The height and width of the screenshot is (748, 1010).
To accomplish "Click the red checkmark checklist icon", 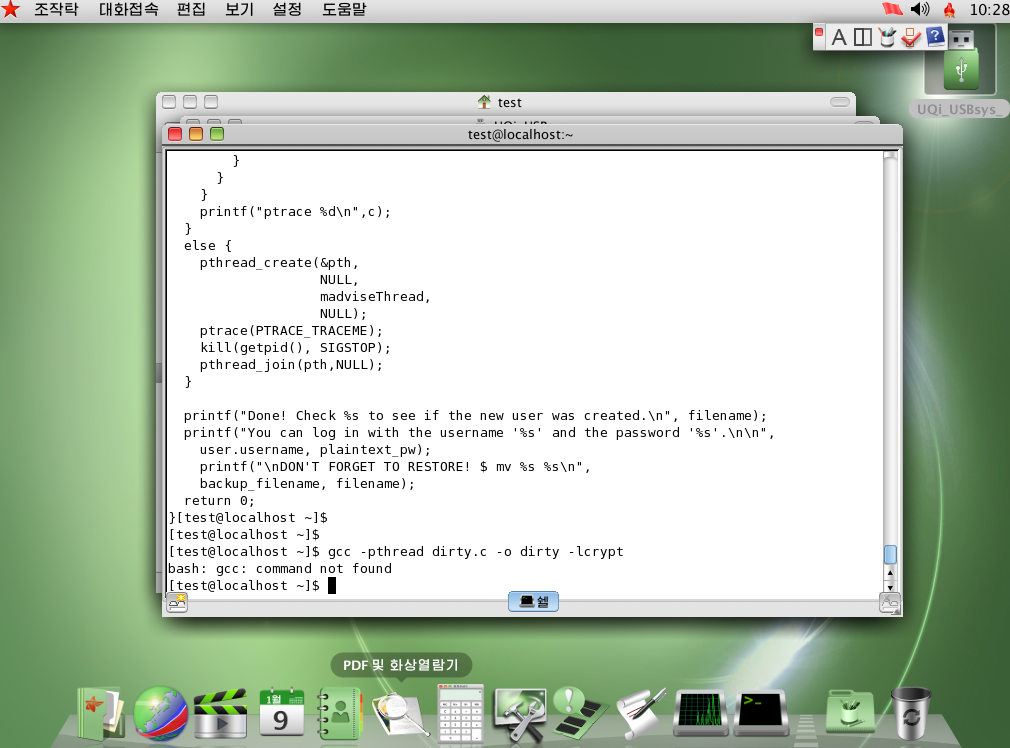I will (x=910, y=37).
